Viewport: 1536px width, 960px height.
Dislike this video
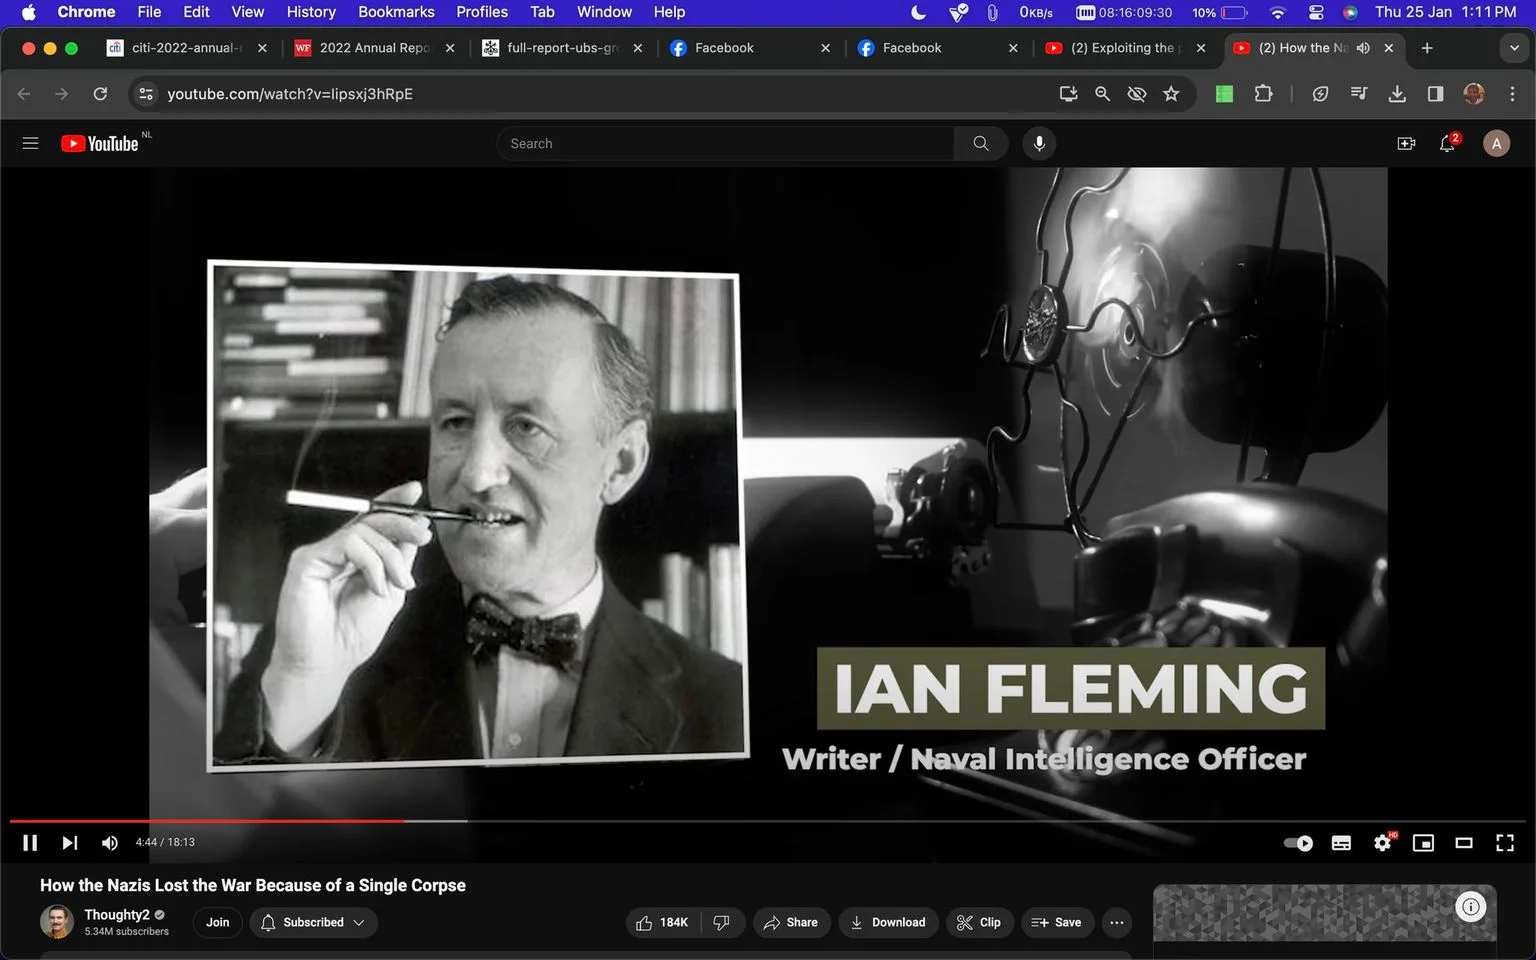[x=722, y=922]
